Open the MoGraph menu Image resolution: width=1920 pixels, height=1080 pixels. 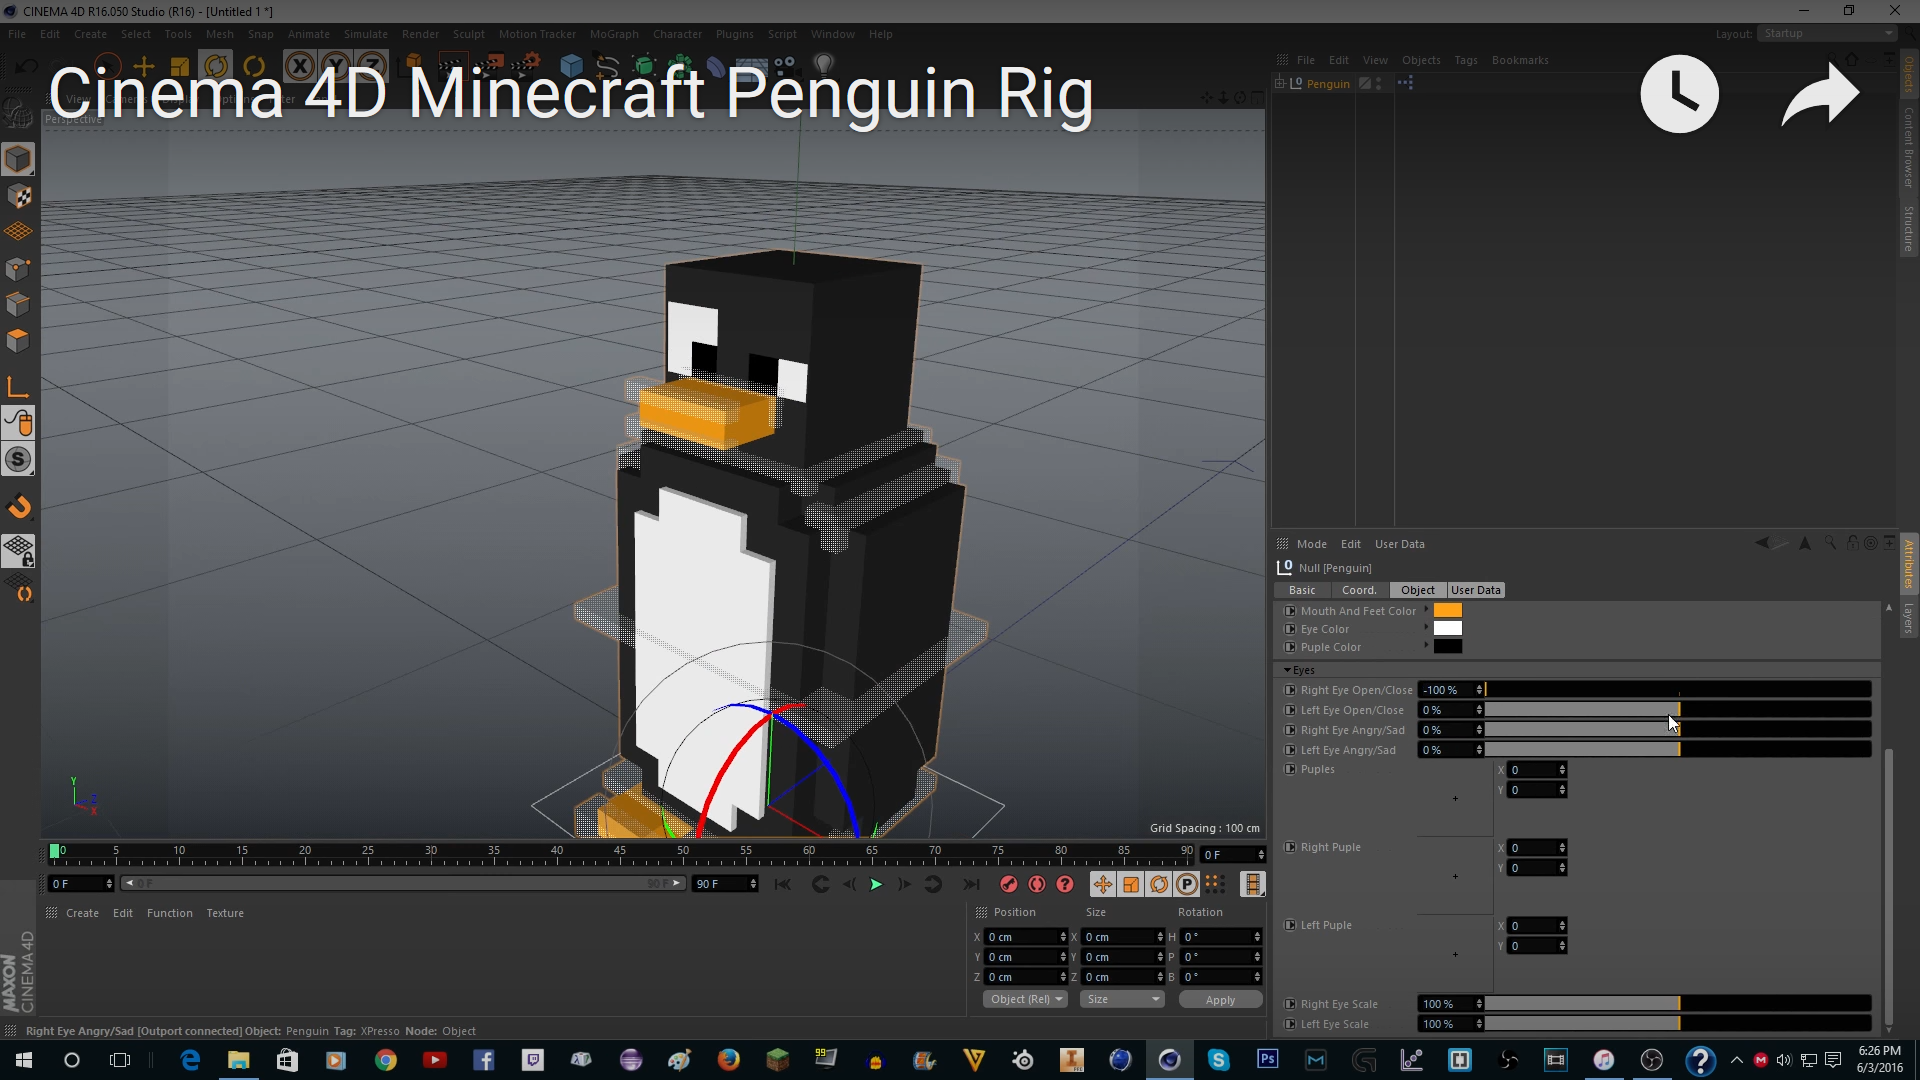[614, 34]
